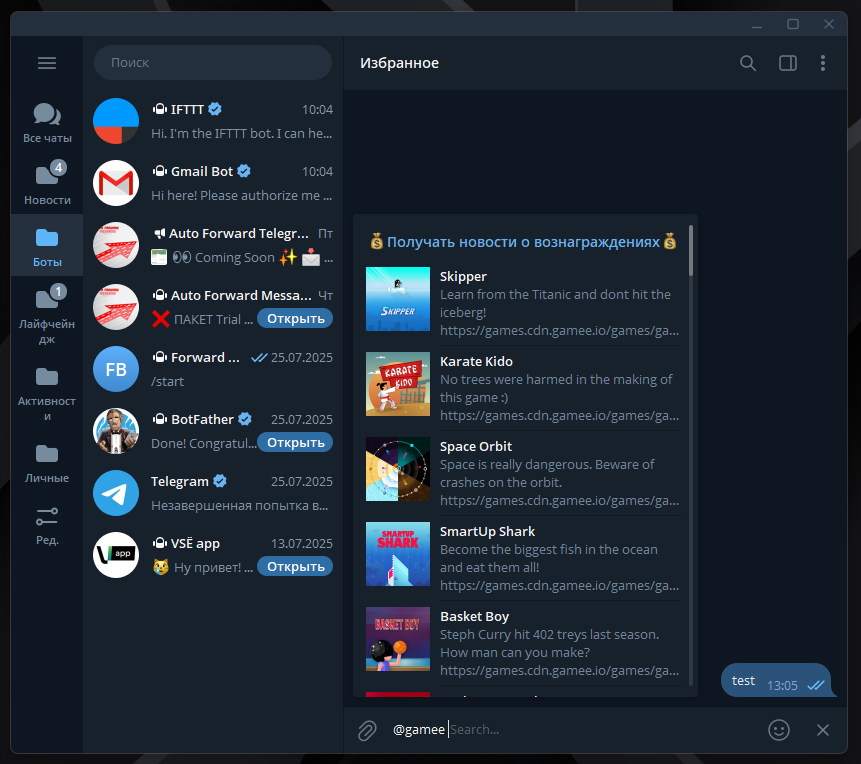Maximize the Telegram window
Image resolution: width=861 pixels, height=764 pixels.
click(792, 24)
